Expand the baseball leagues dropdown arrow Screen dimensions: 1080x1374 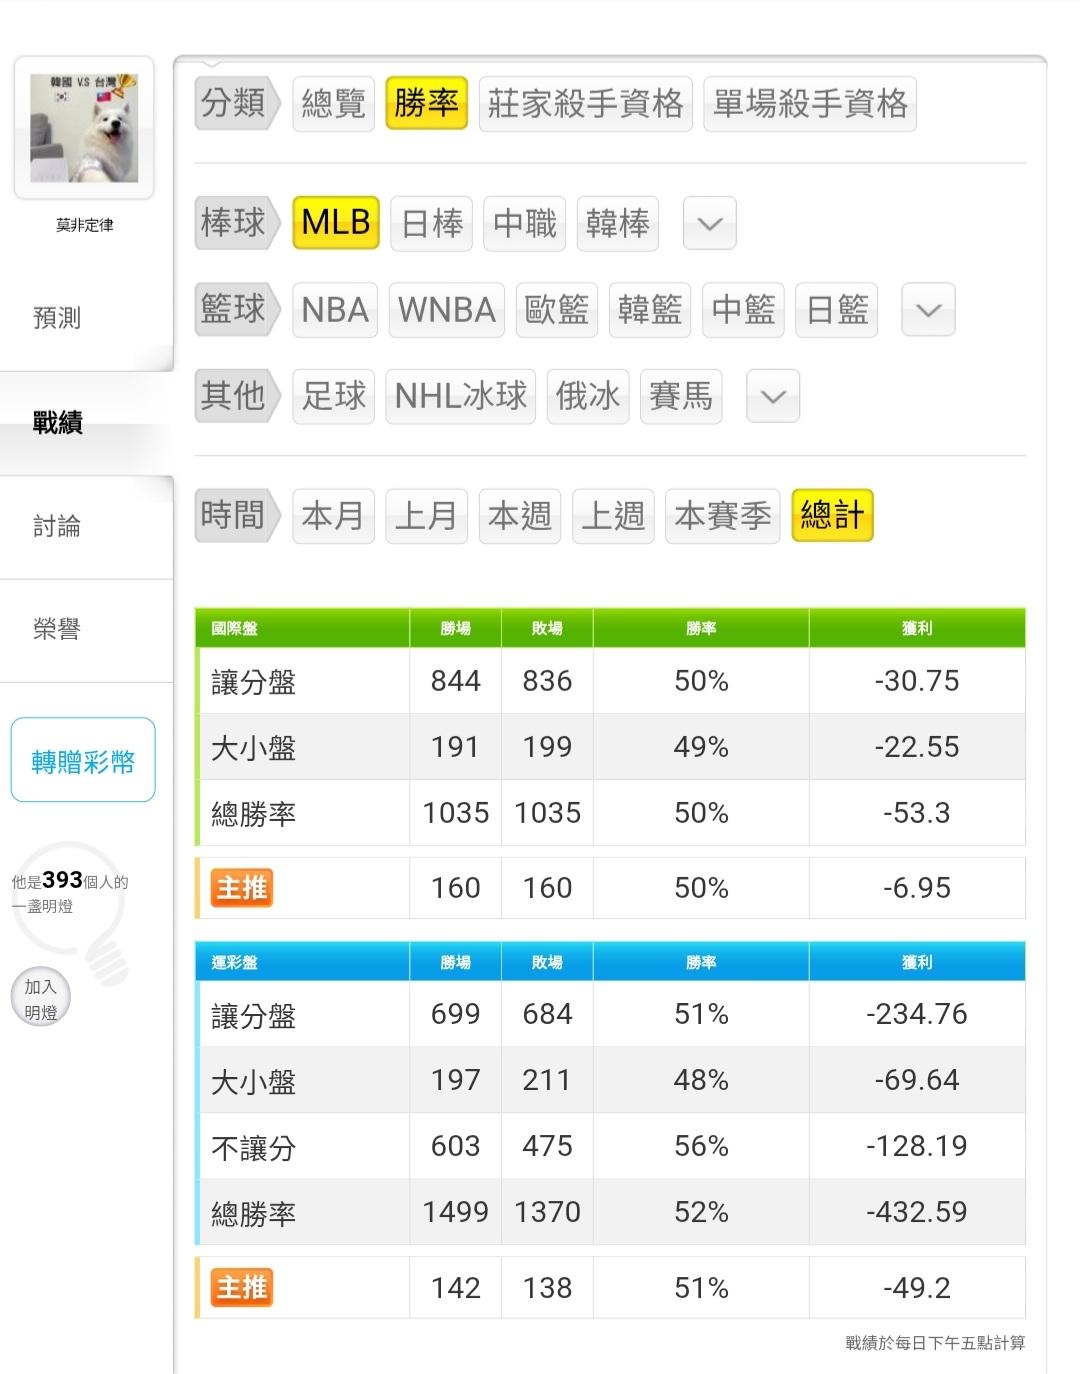pos(709,223)
